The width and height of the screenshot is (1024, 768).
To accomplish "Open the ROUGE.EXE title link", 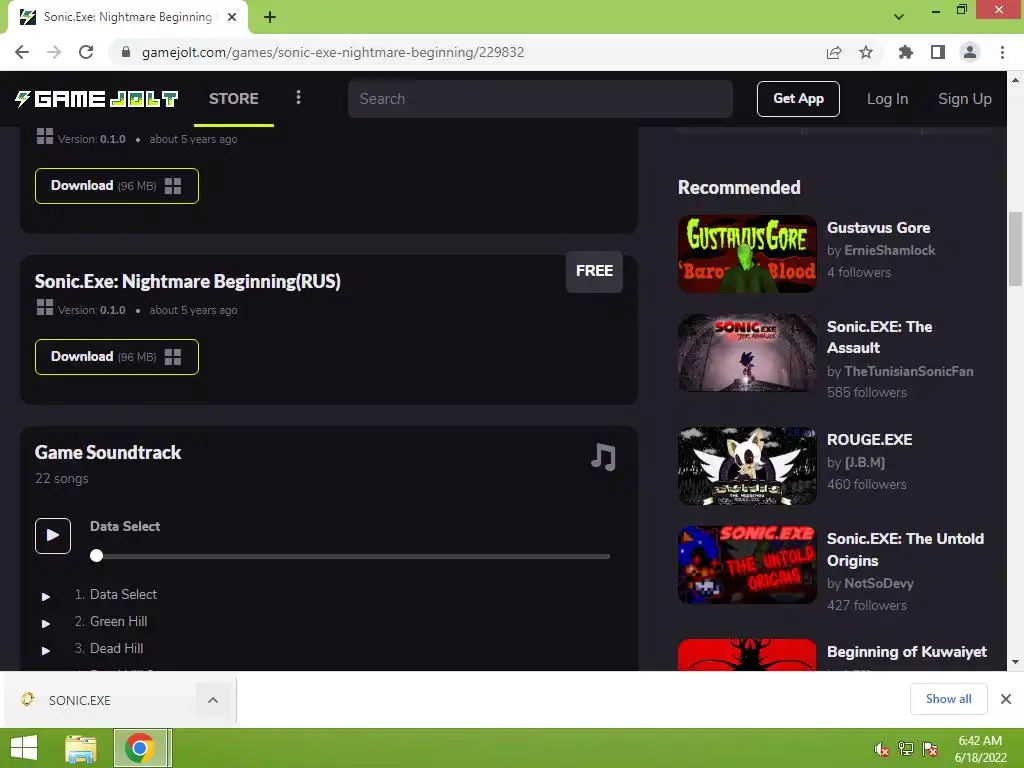I will pos(869,440).
